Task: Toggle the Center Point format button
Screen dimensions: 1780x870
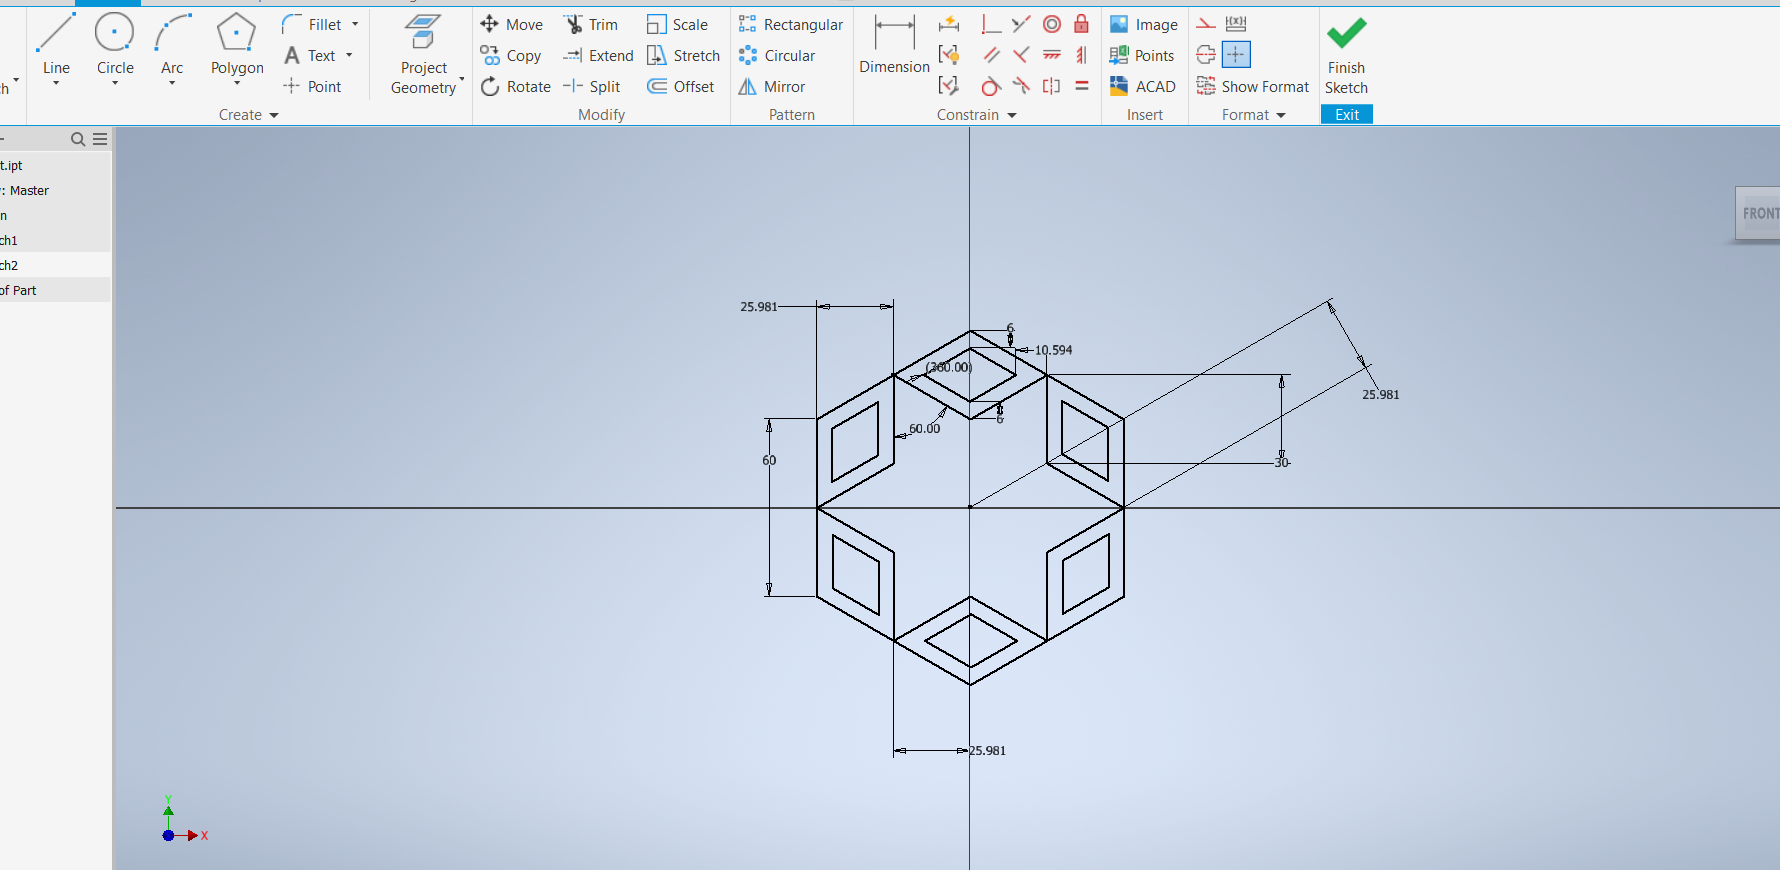Action: [x=1236, y=55]
